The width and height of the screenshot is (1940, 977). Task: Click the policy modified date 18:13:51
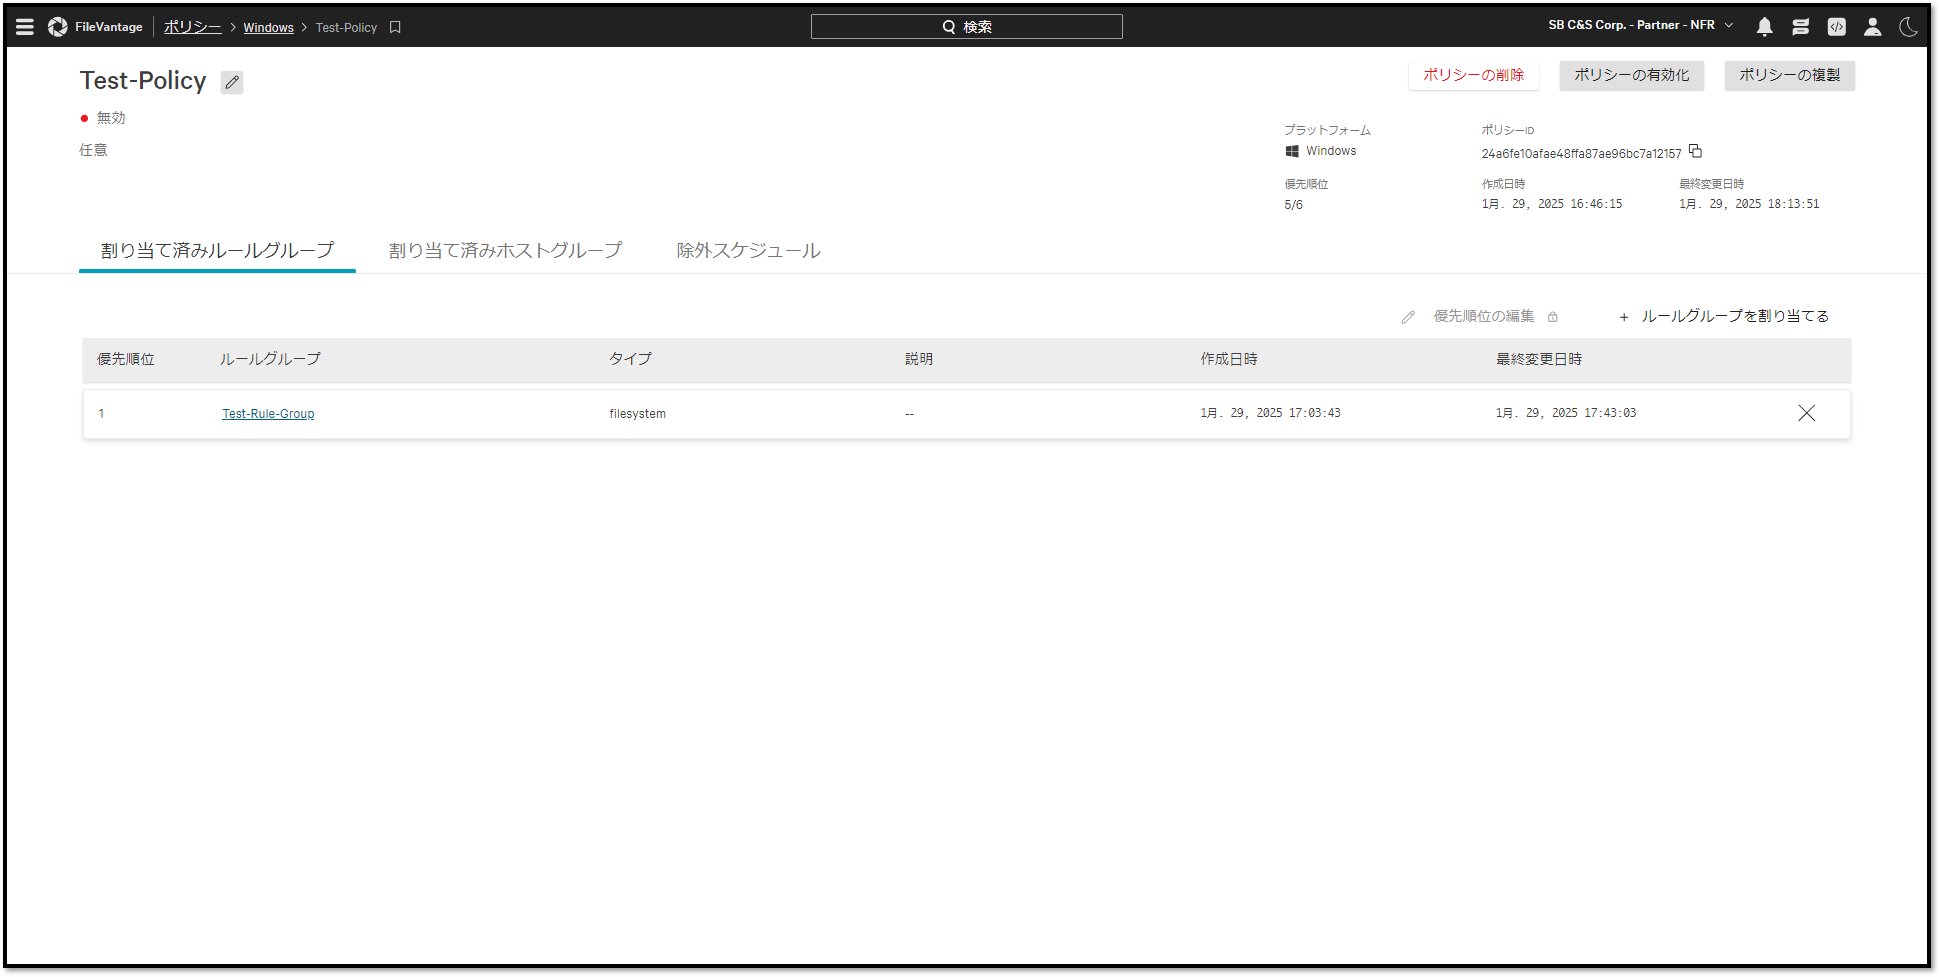[x=1749, y=204]
